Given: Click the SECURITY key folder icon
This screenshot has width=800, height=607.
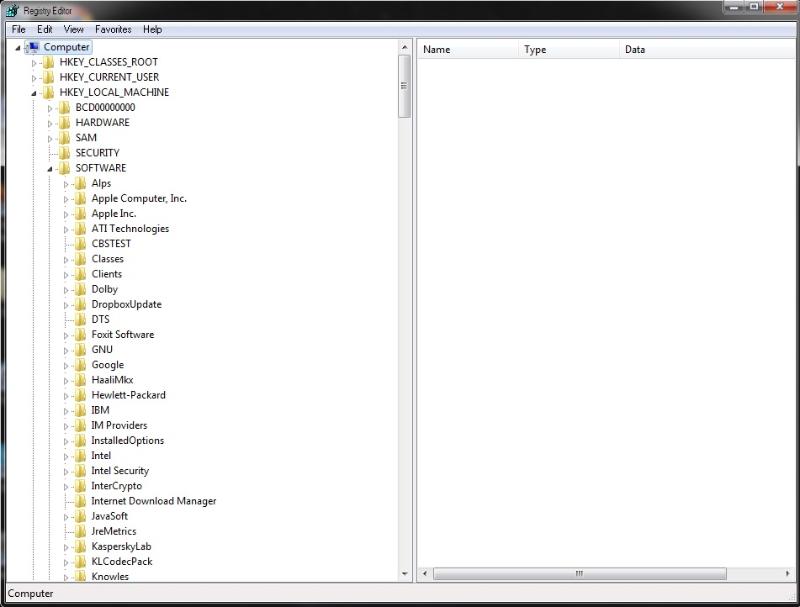Looking at the screenshot, I should pyautogui.click(x=65, y=153).
